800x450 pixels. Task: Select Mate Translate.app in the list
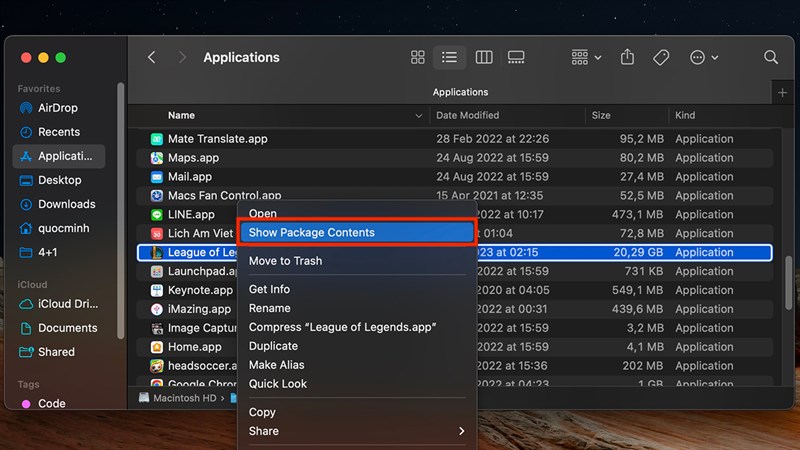point(454,139)
